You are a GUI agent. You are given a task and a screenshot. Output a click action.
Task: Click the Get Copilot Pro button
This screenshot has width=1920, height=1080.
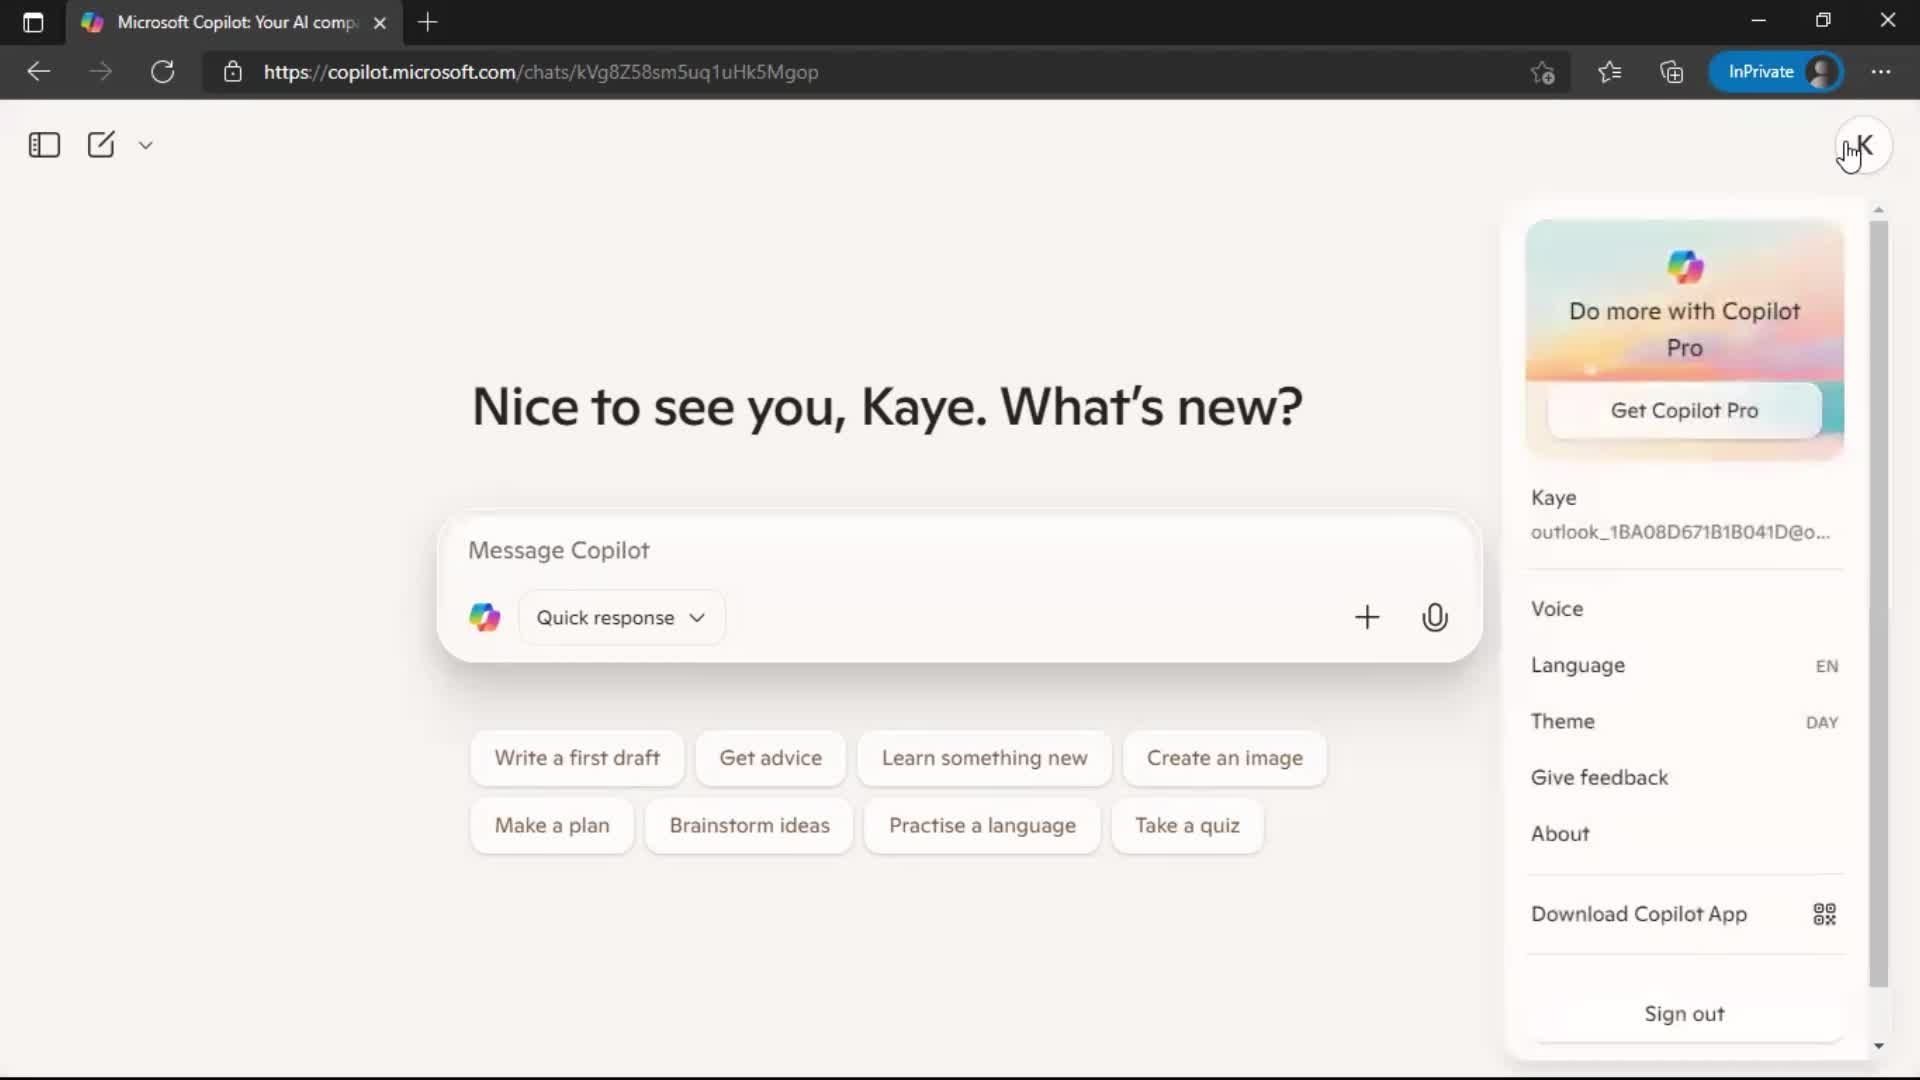tap(1684, 410)
